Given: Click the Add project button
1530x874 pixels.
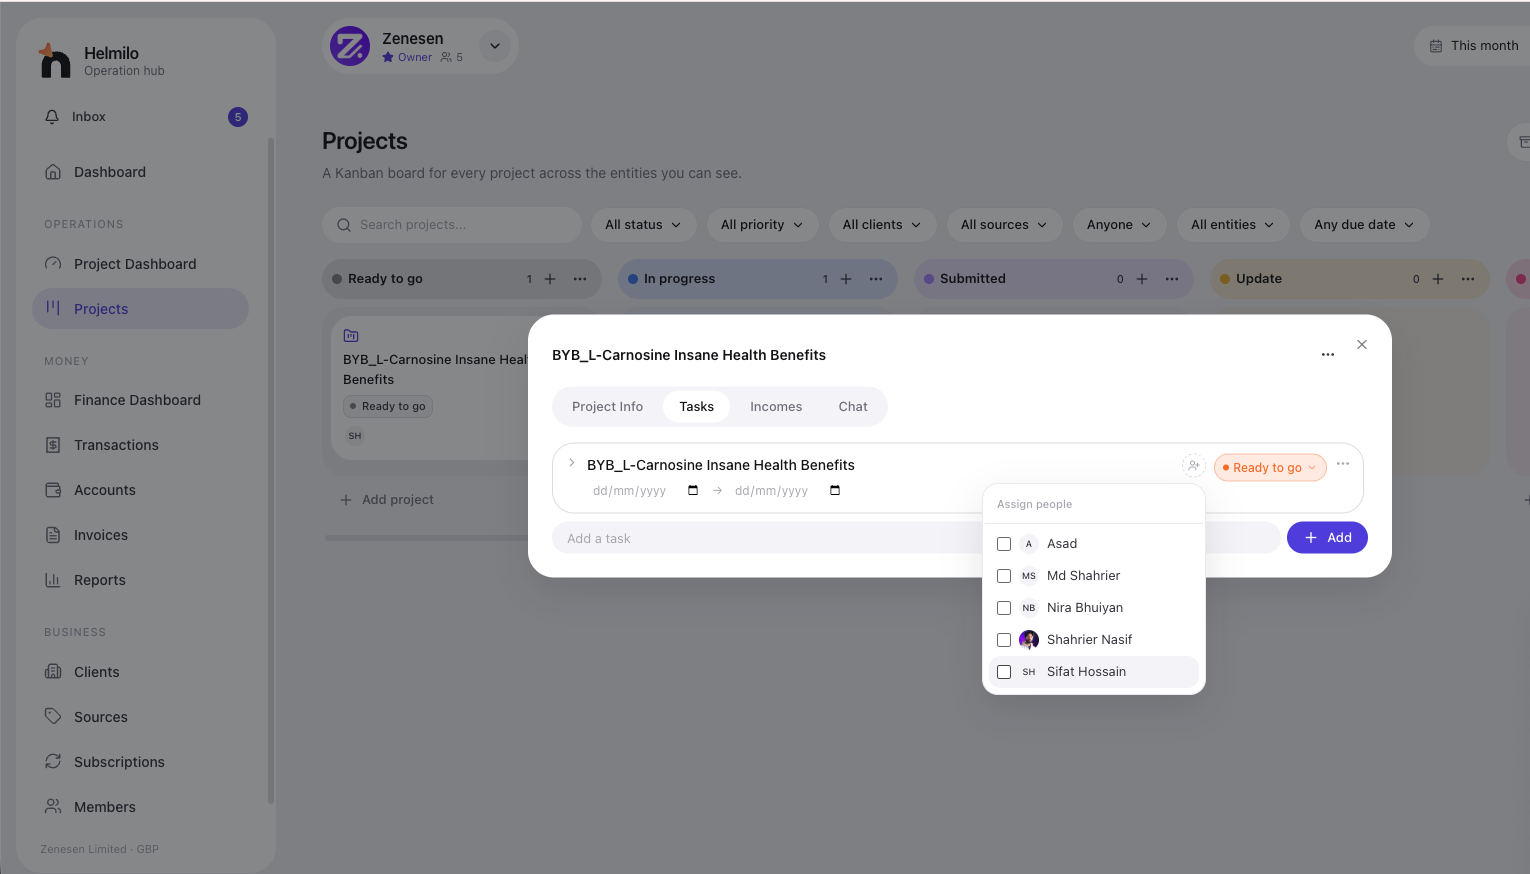Looking at the screenshot, I should tap(387, 500).
